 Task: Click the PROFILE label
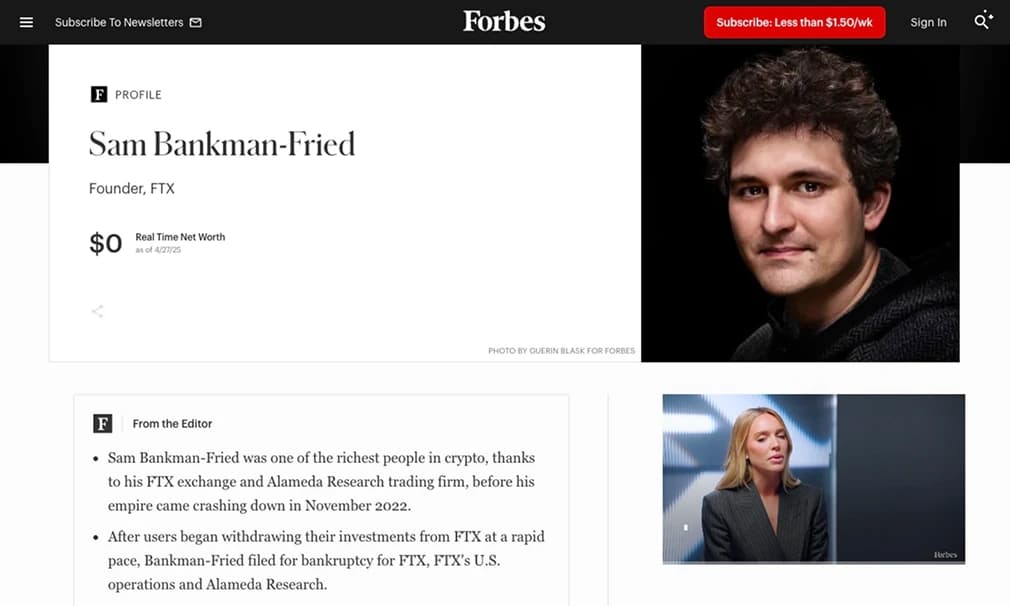click(x=139, y=94)
